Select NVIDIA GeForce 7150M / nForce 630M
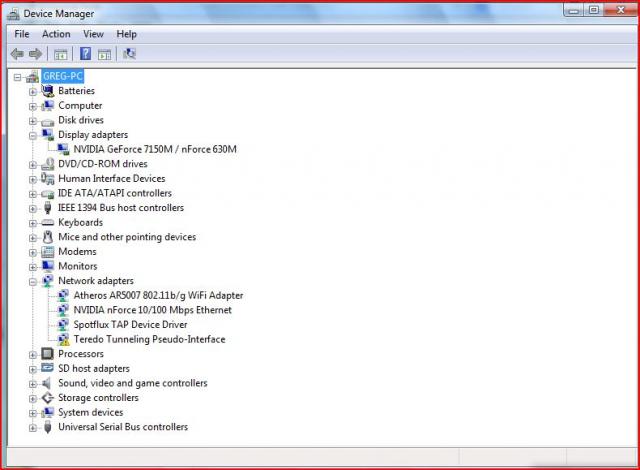This screenshot has height=470, width=640. pyautogui.click(x=155, y=150)
